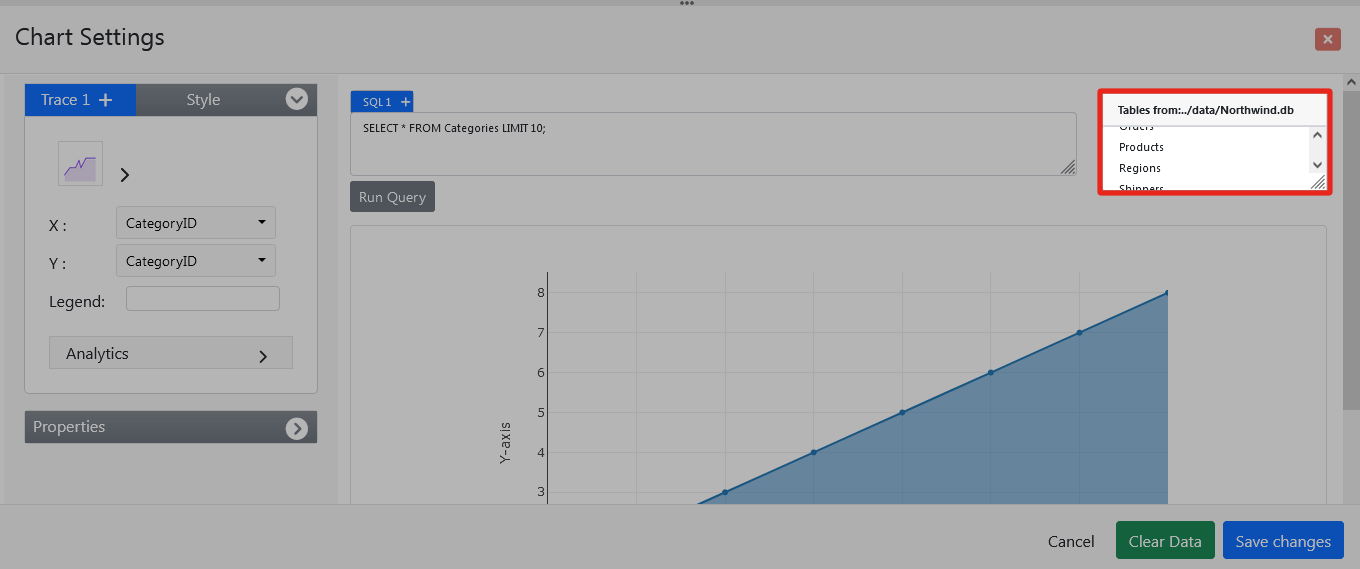The width and height of the screenshot is (1360, 569).
Task: Click the plus icon beside Trace 1
Action: pyautogui.click(x=106, y=100)
